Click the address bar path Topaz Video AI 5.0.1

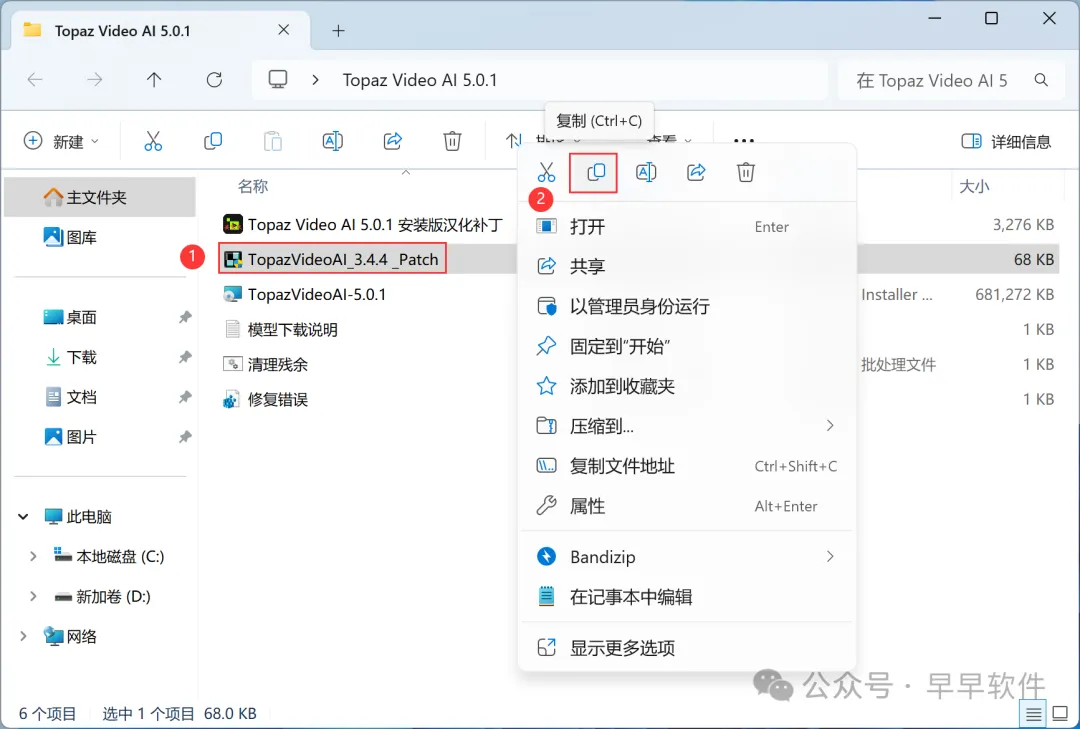[x=420, y=80]
